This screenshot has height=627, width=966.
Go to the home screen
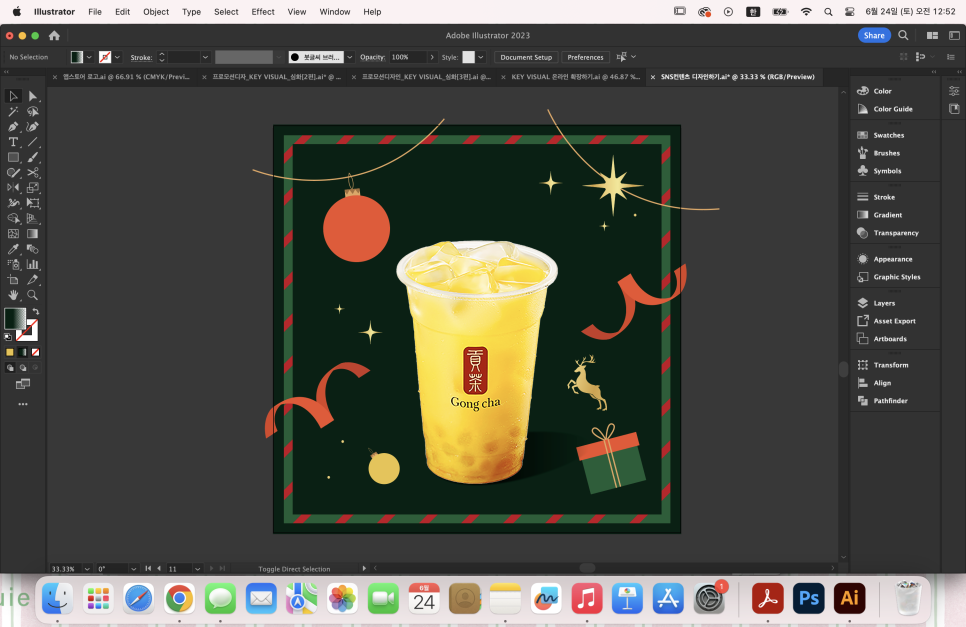[x=54, y=36]
